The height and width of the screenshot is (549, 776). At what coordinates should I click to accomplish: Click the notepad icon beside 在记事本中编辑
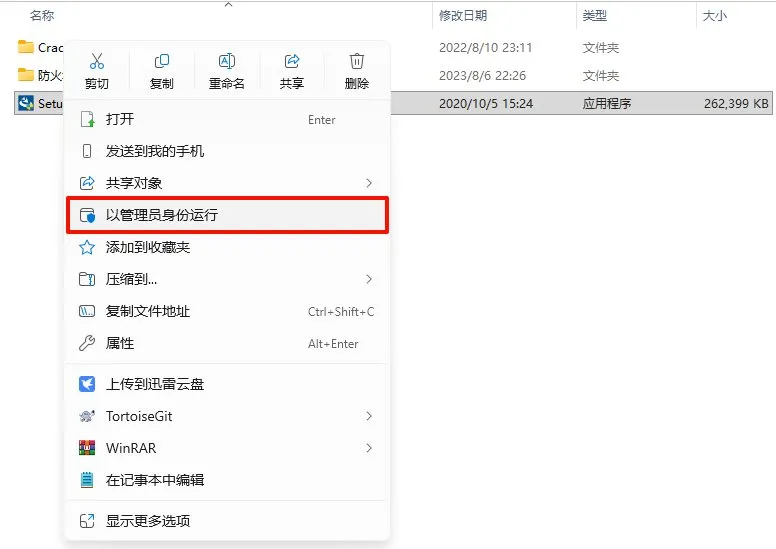(x=87, y=480)
